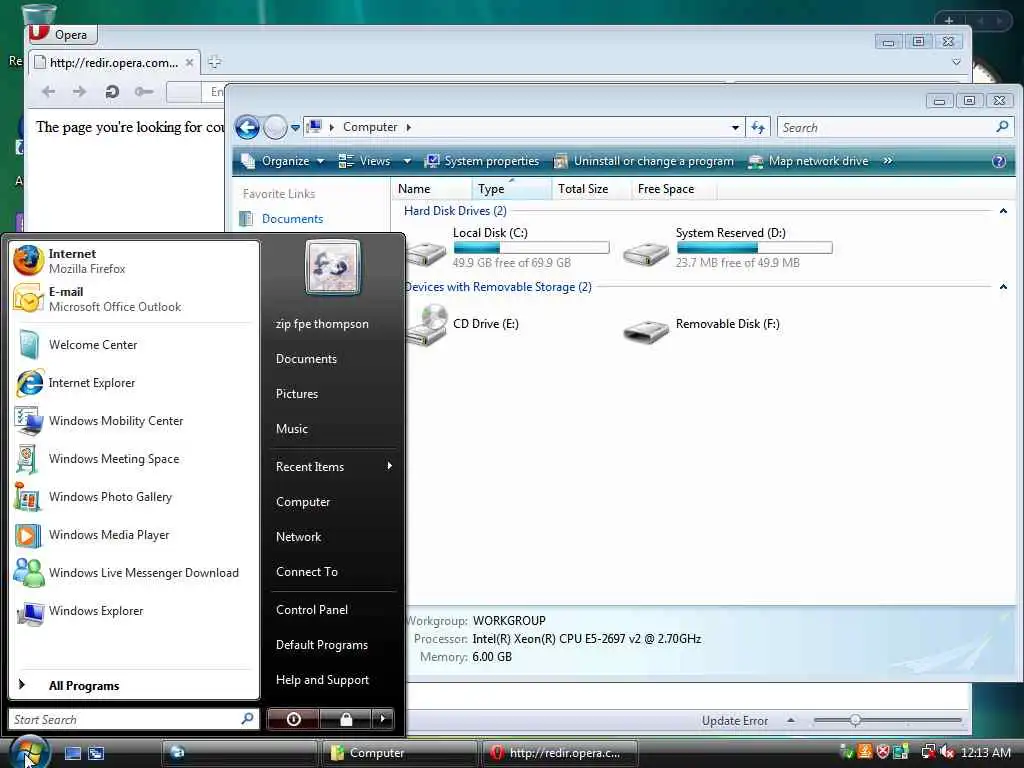Viewport: 1024px width, 768px height.
Task: Click Opera password wand key icon
Action: pos(144,91)
